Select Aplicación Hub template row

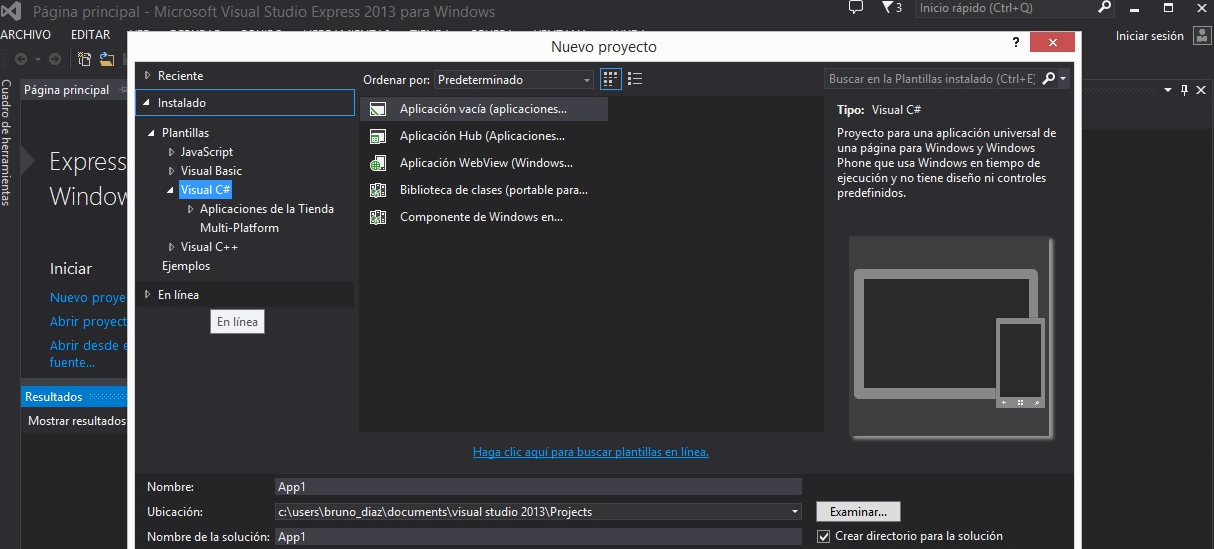pyautogui.click(x=484, y=136)
